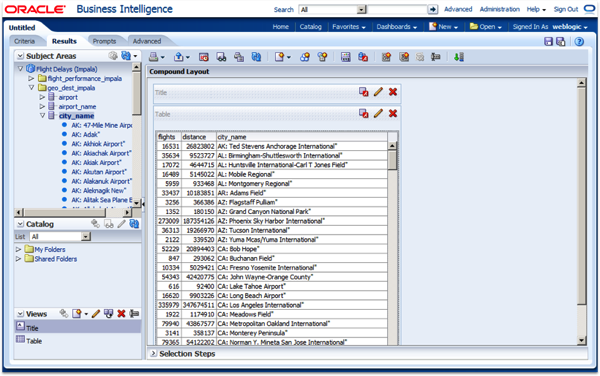This screenshot has height=376, width=600.
Task: Click Format Container icon in Table view header
Action: pos(364,113)
